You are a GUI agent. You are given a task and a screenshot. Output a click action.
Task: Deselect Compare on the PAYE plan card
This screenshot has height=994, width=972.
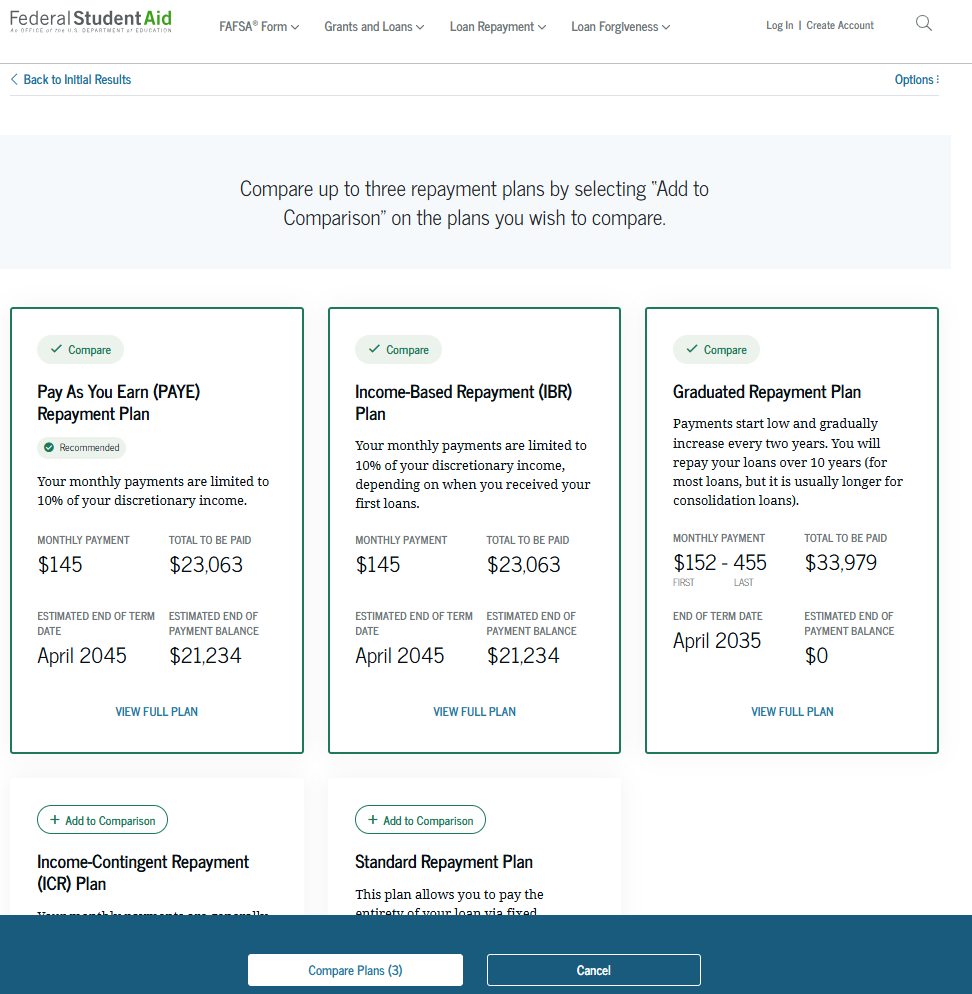pyautogui.click(x=80, y=349)
